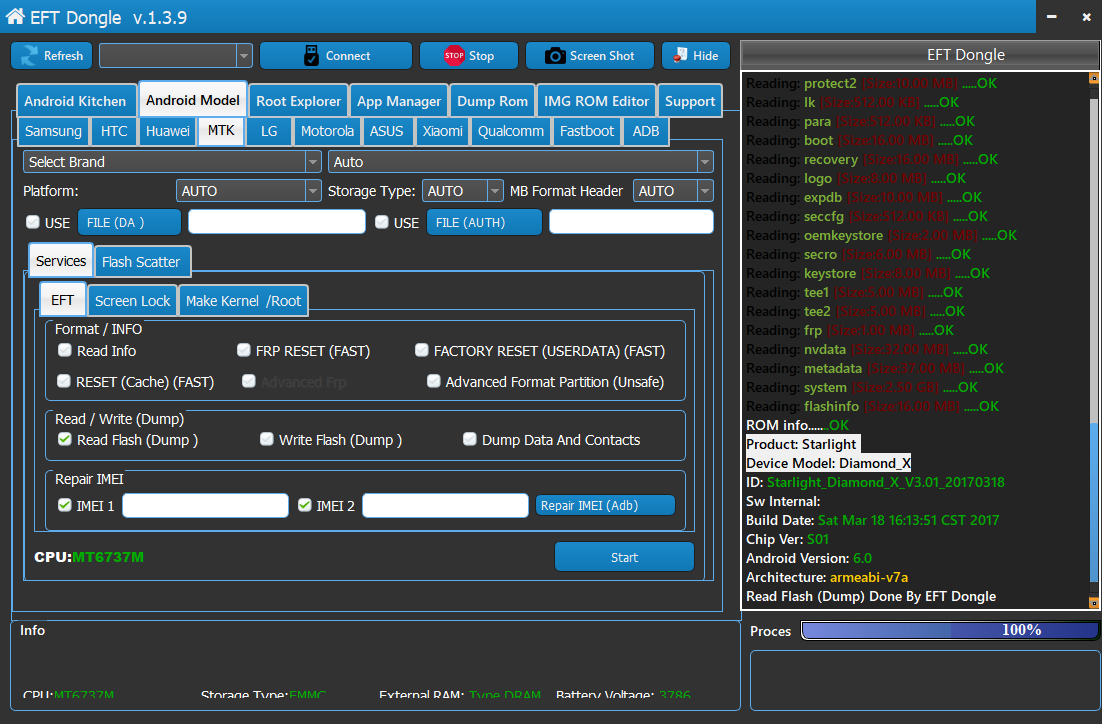Click Repair IMEI (Adb) button

pos(605,505)
